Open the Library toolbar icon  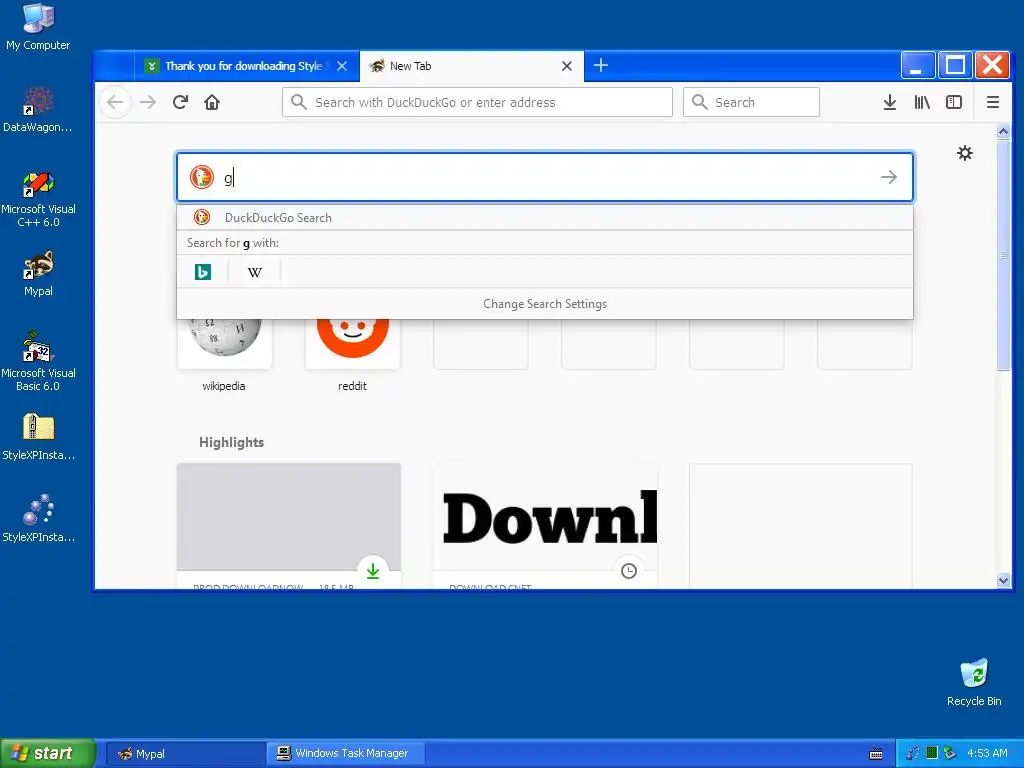pyautogui.click(x=922, y=103)
